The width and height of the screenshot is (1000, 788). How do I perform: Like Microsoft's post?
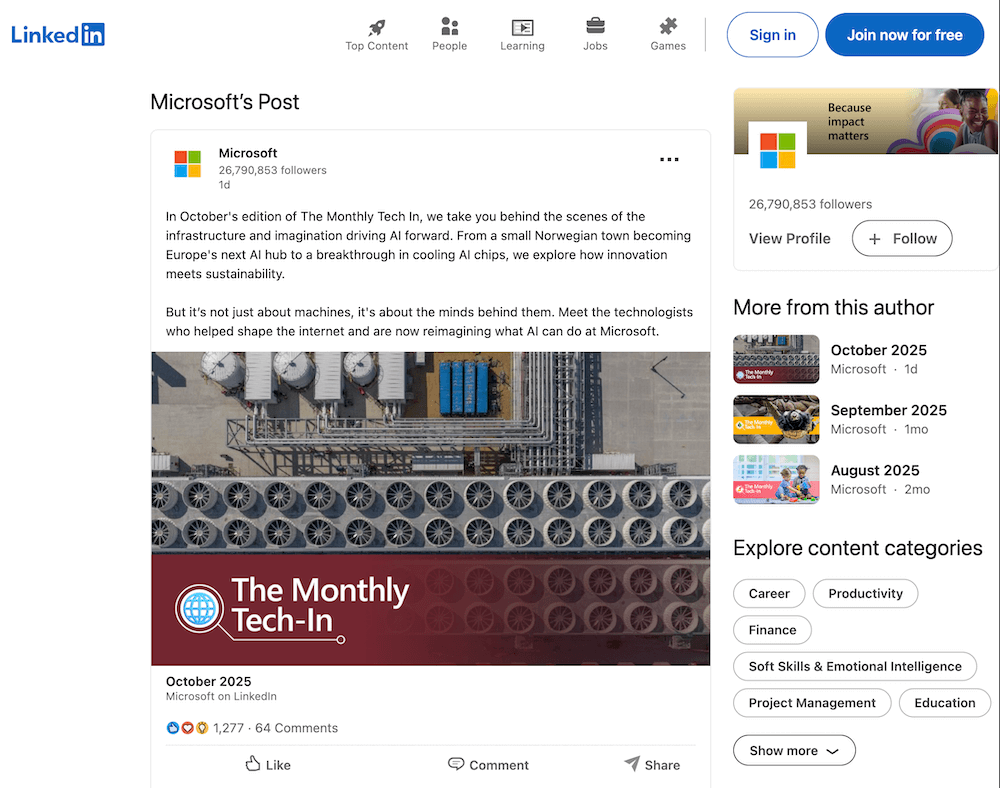[x=267, y=764]
